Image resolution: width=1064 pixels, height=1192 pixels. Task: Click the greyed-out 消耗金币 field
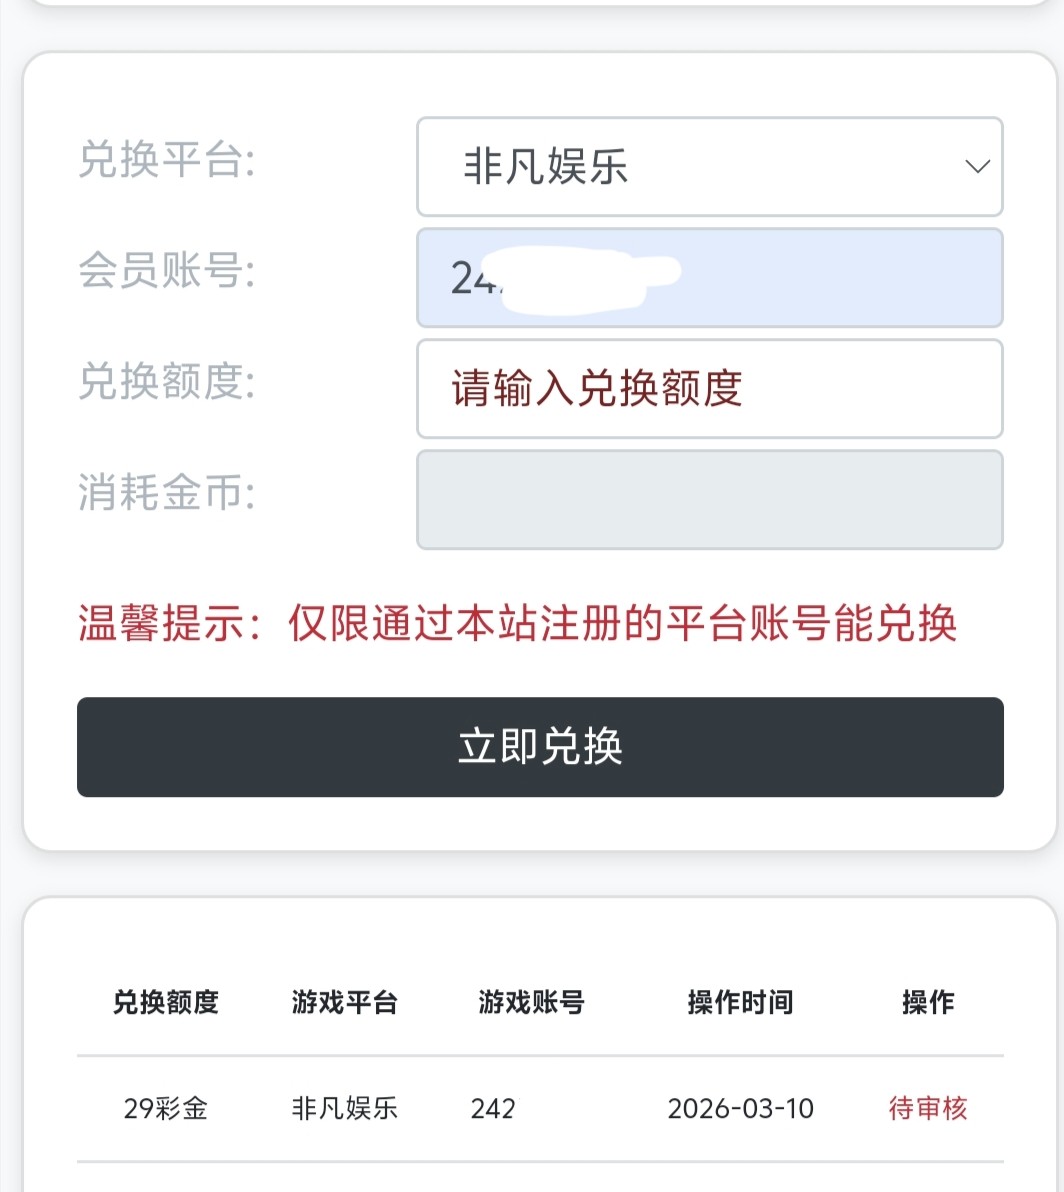pyautogui.click(x=708, y=499)
